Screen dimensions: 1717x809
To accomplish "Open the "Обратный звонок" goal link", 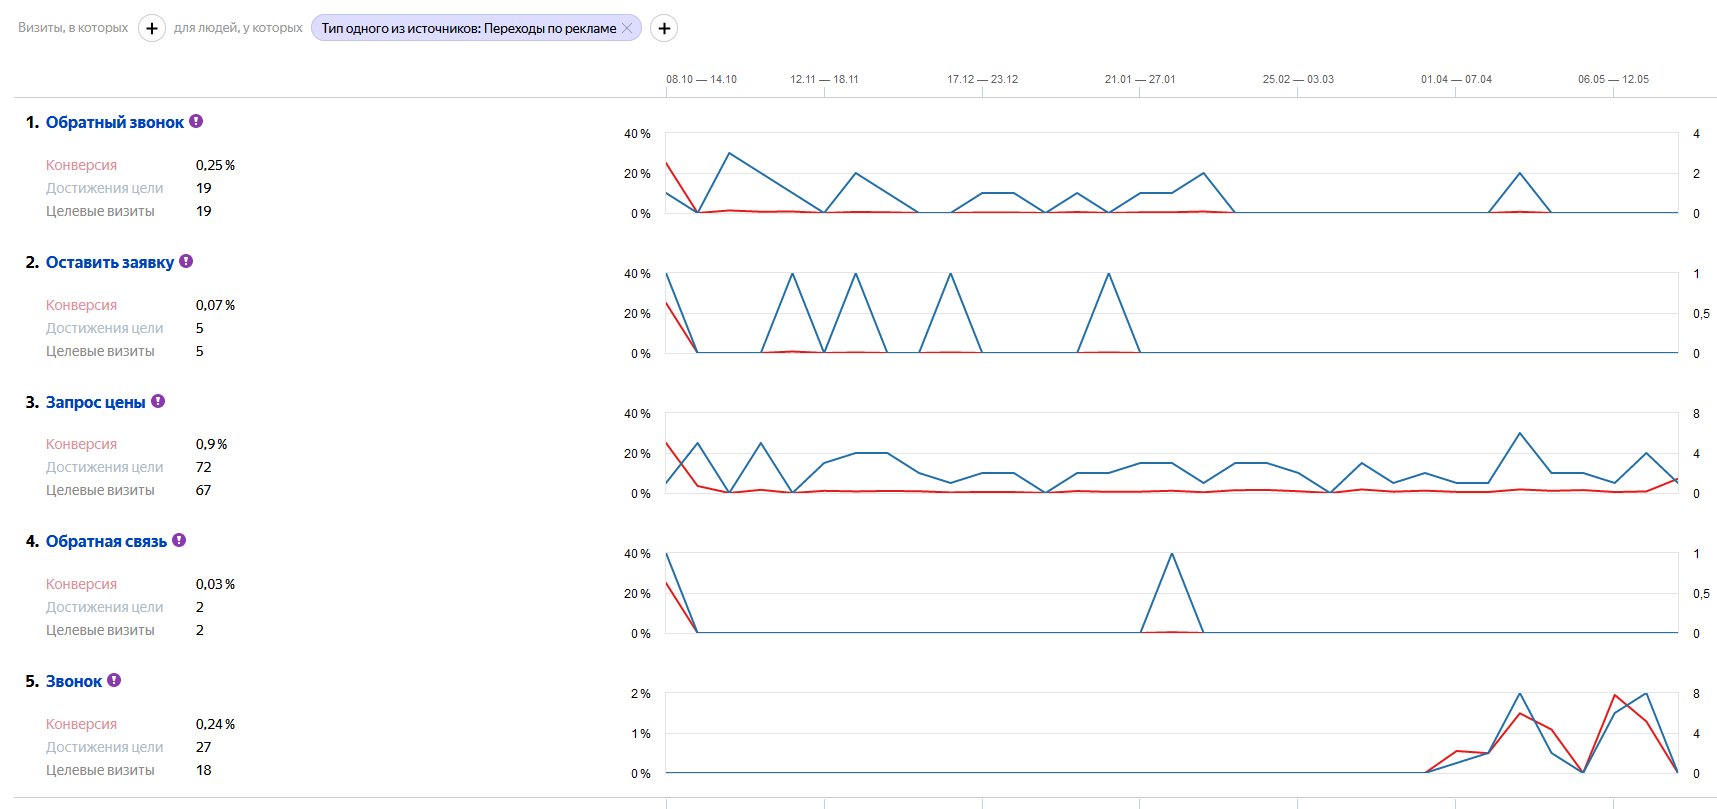I will coord(114,122).
